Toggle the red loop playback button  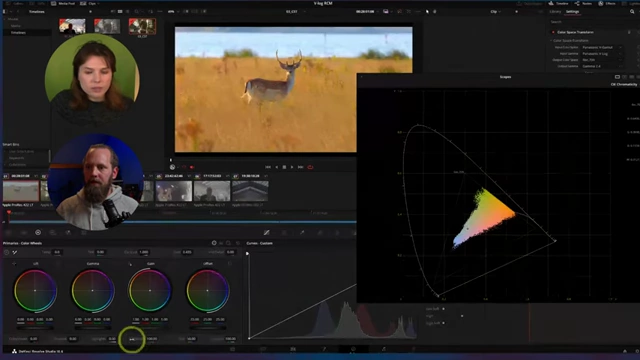coord(310,167)
